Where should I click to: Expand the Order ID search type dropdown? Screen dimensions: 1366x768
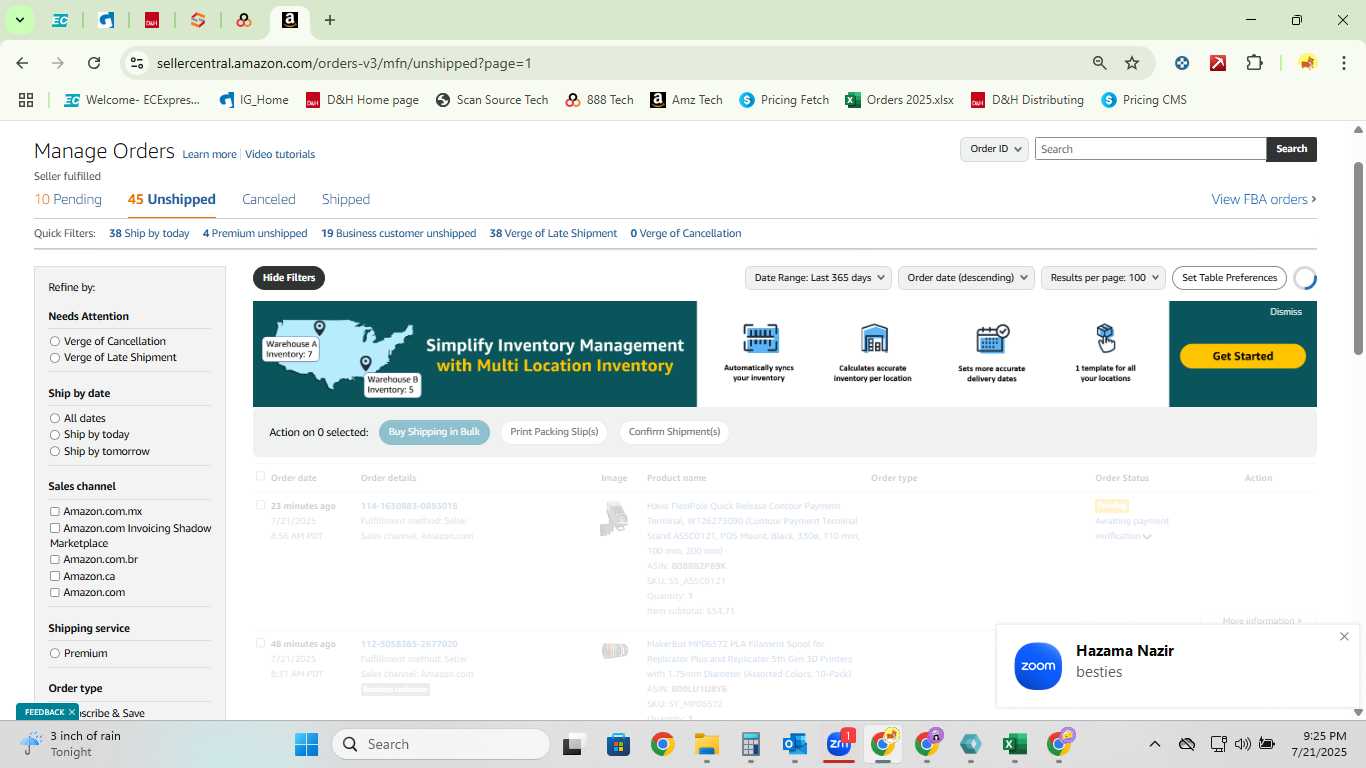[995, 149]
